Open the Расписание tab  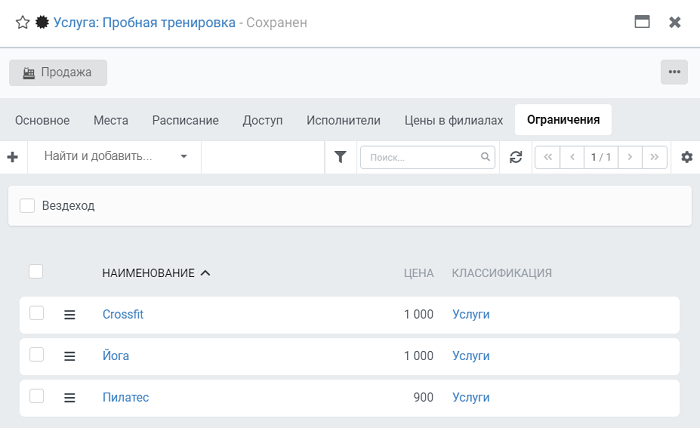click(x=185, y=120)
